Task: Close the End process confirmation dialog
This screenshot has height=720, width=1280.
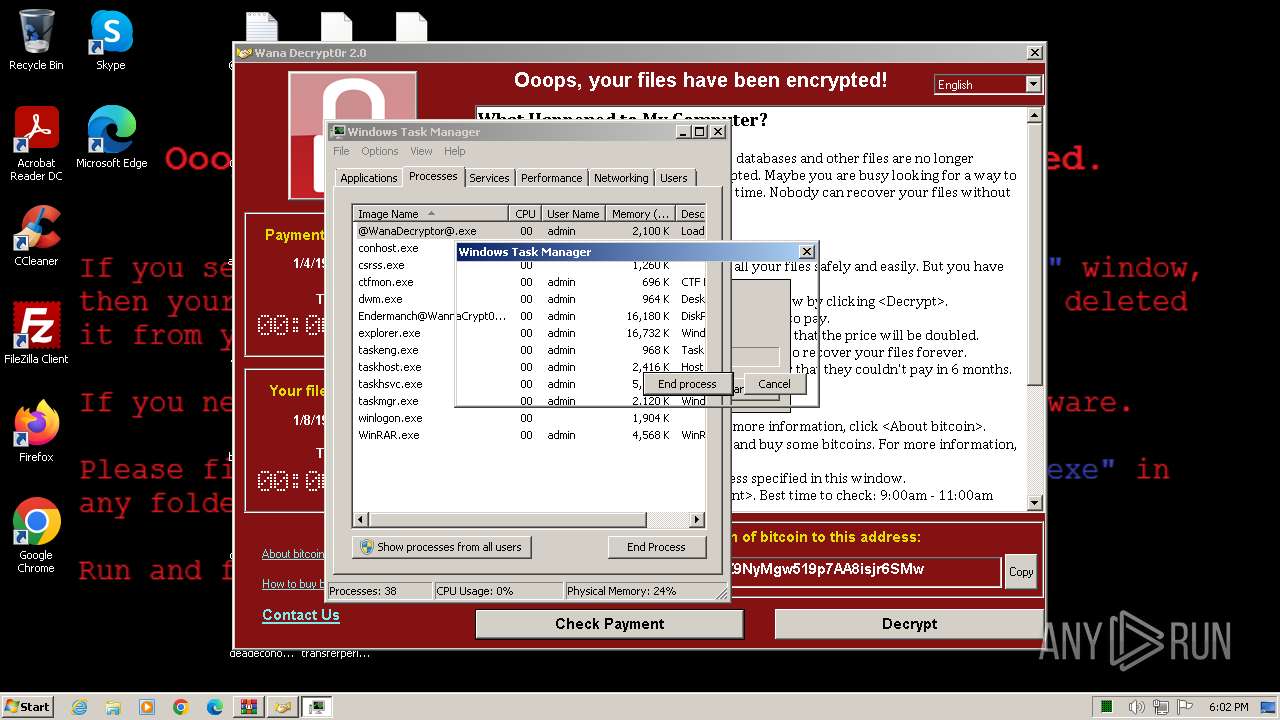Action: 807,252
